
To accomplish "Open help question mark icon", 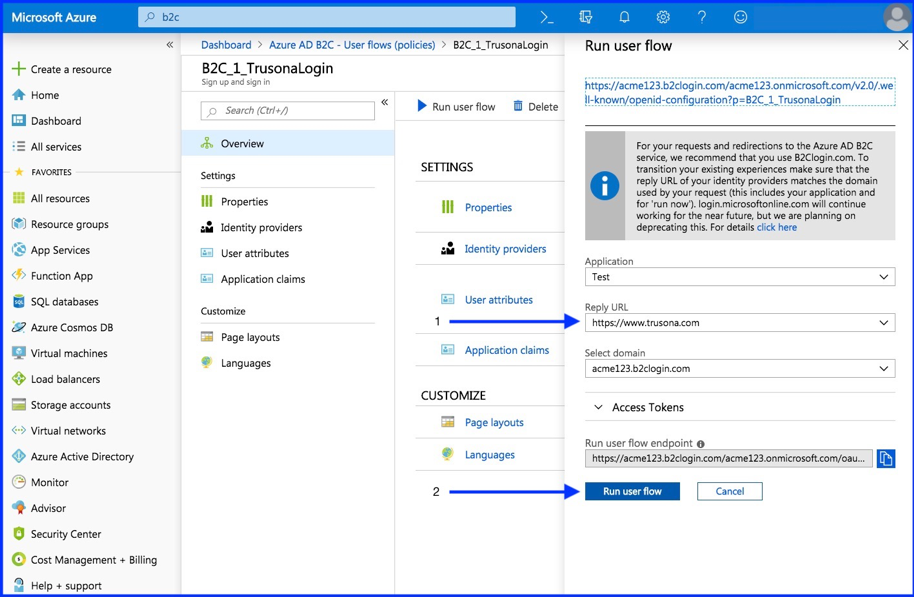I will (702, 17).
